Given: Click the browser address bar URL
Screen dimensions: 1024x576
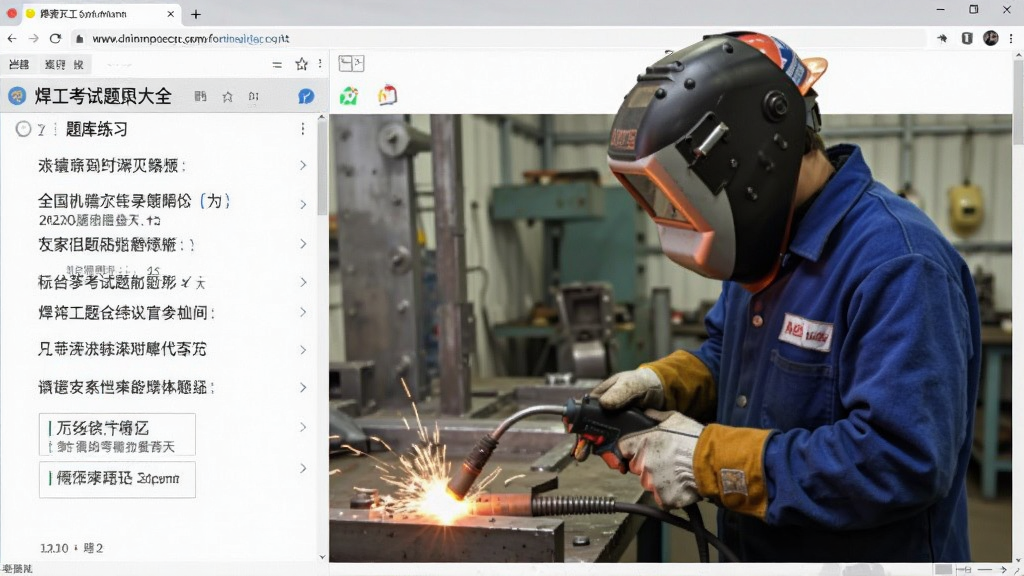Looking at the screenshot, I should [191, 39].
